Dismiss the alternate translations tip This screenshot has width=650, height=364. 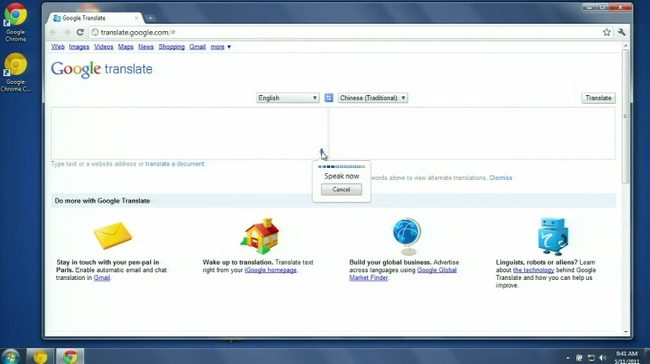501,178
